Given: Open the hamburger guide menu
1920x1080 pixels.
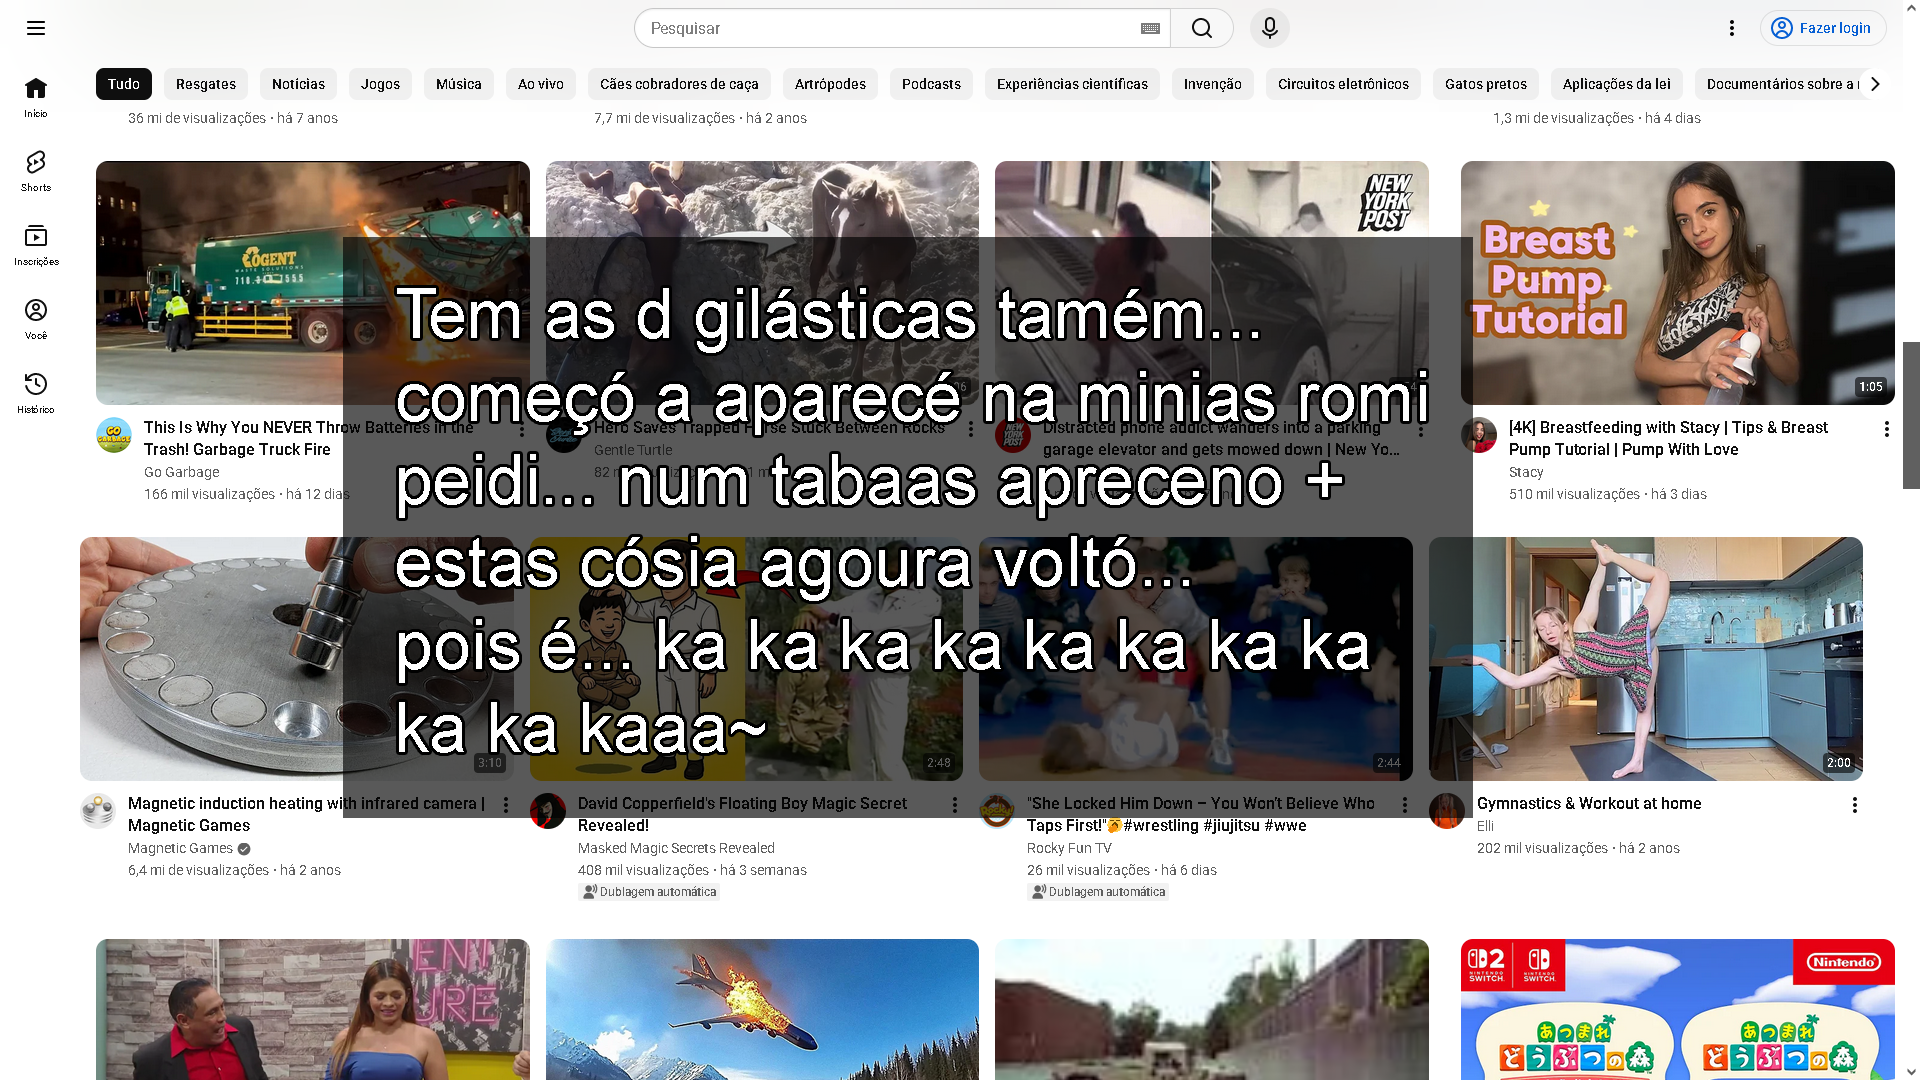Looking at the screenshot, I should pos(36,28).
